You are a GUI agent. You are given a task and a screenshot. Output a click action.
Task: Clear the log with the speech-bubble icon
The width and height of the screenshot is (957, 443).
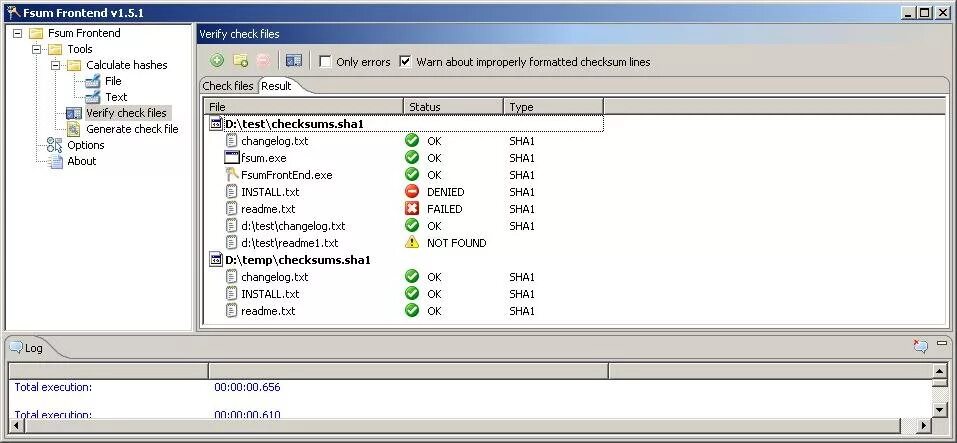click(x=920, y=346)
